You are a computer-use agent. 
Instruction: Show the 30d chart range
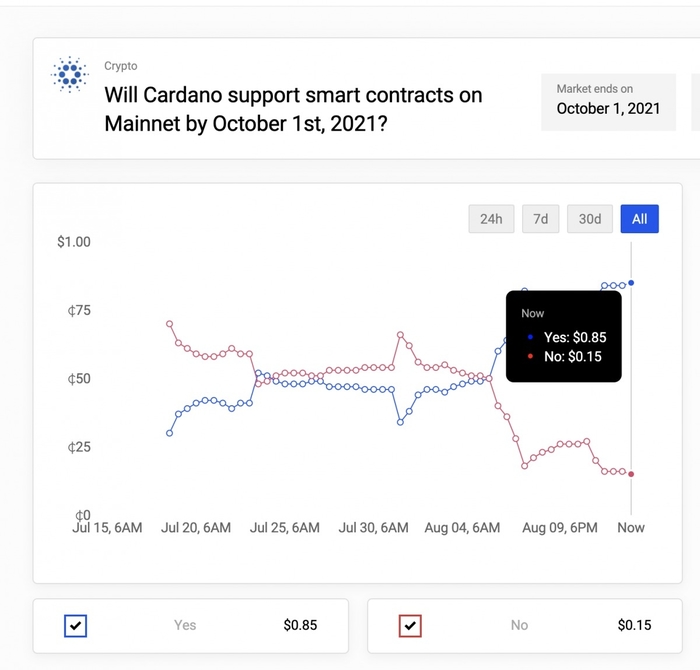590,219
